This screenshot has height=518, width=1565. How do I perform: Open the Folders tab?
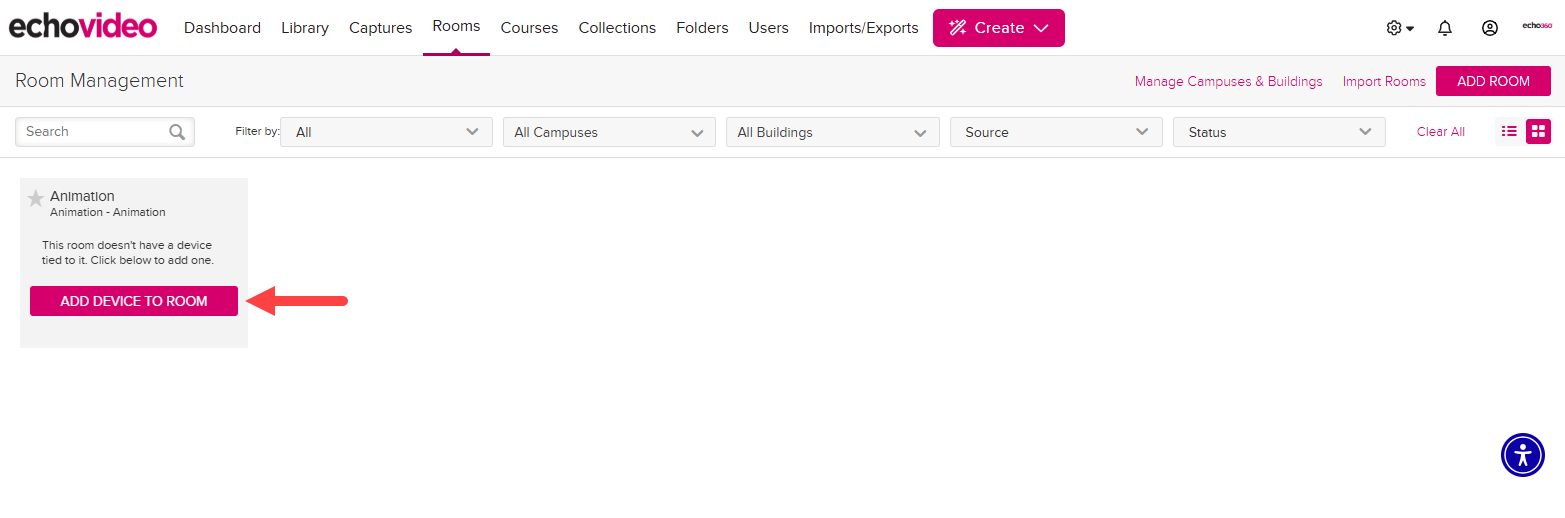[702, 28]
